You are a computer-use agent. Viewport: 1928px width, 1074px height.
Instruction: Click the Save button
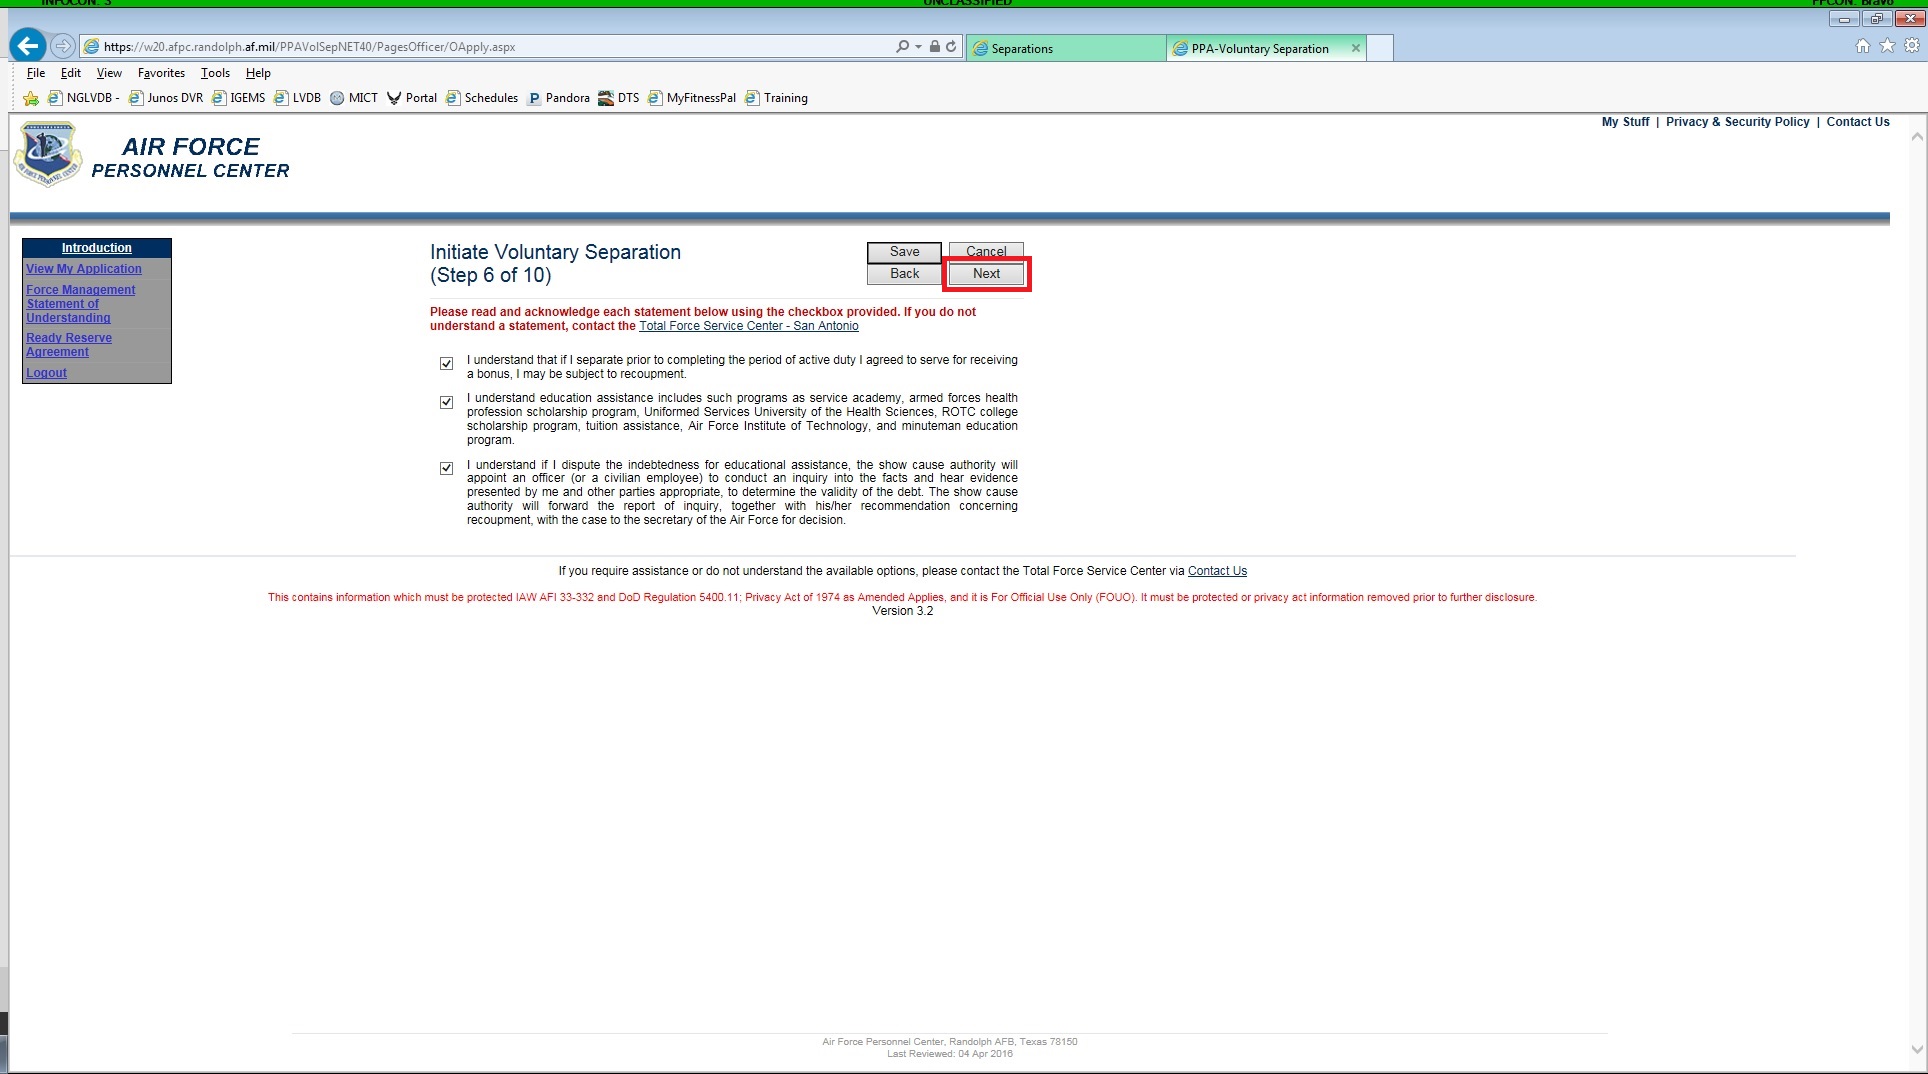coord(904,252)
